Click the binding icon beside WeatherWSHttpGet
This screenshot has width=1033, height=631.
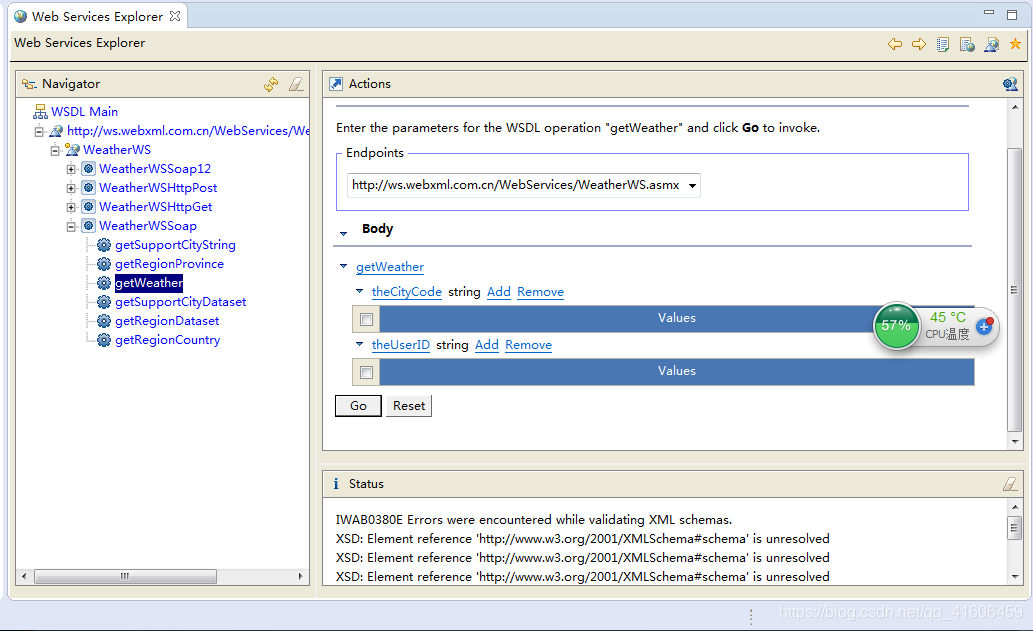(88, 207)
